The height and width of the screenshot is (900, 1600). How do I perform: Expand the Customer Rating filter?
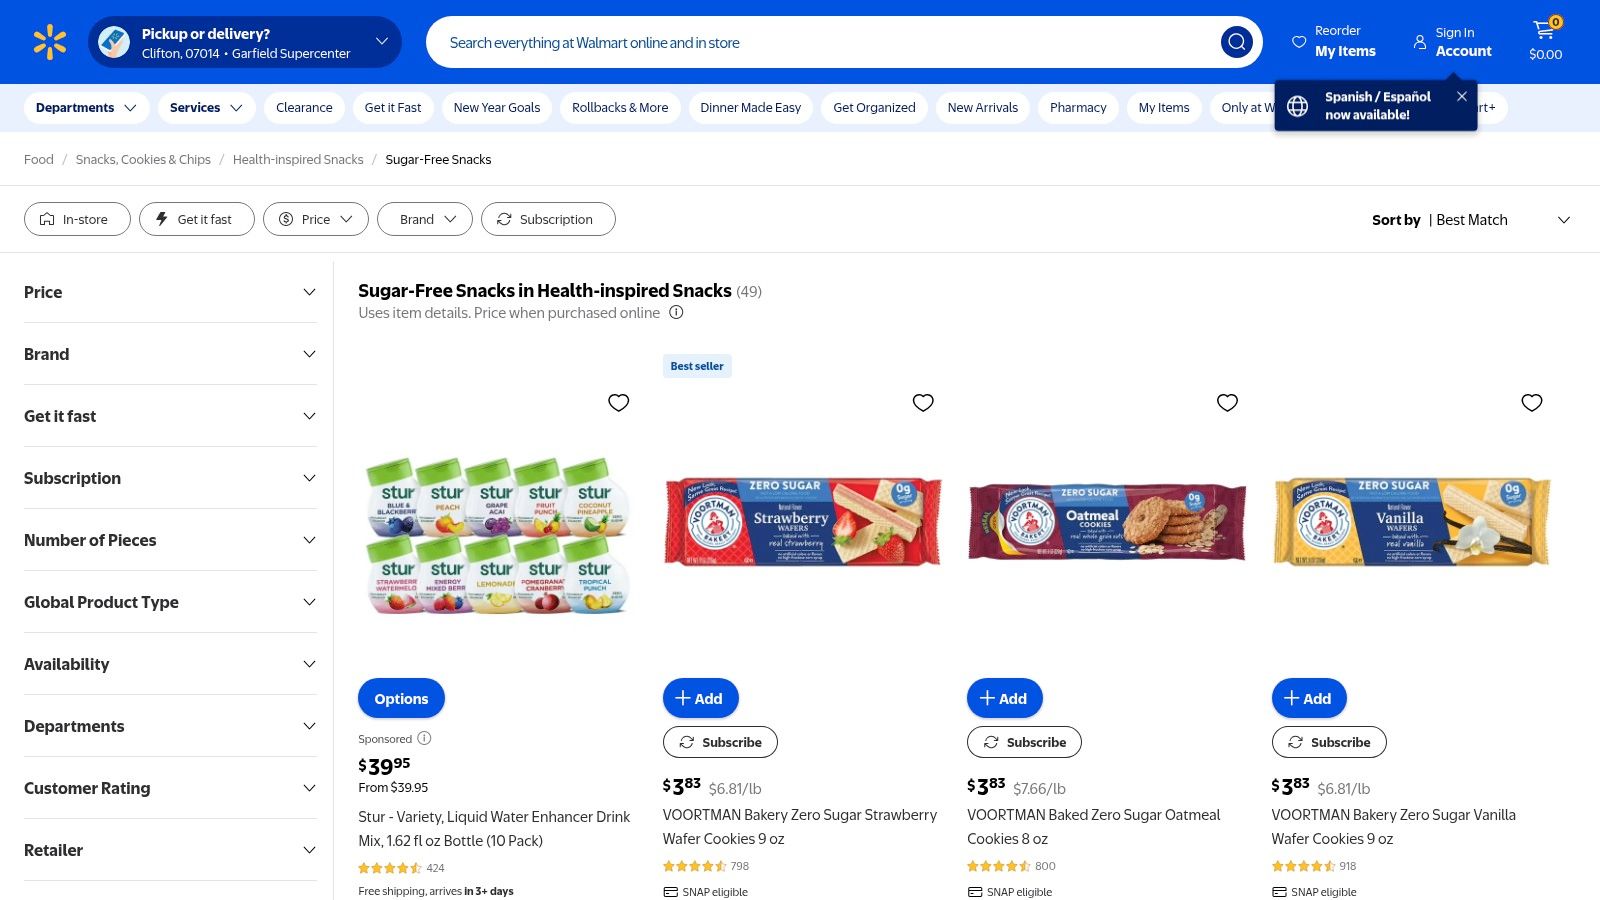pyautogui.click(x=170, y=788)
